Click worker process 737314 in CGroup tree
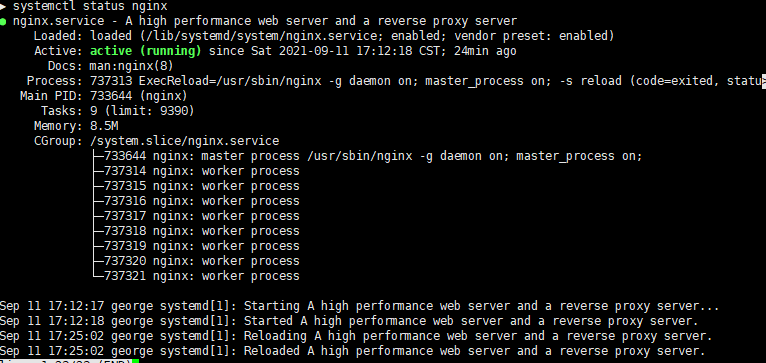Viewport: 766px width, 363px height. pos(202,171)
